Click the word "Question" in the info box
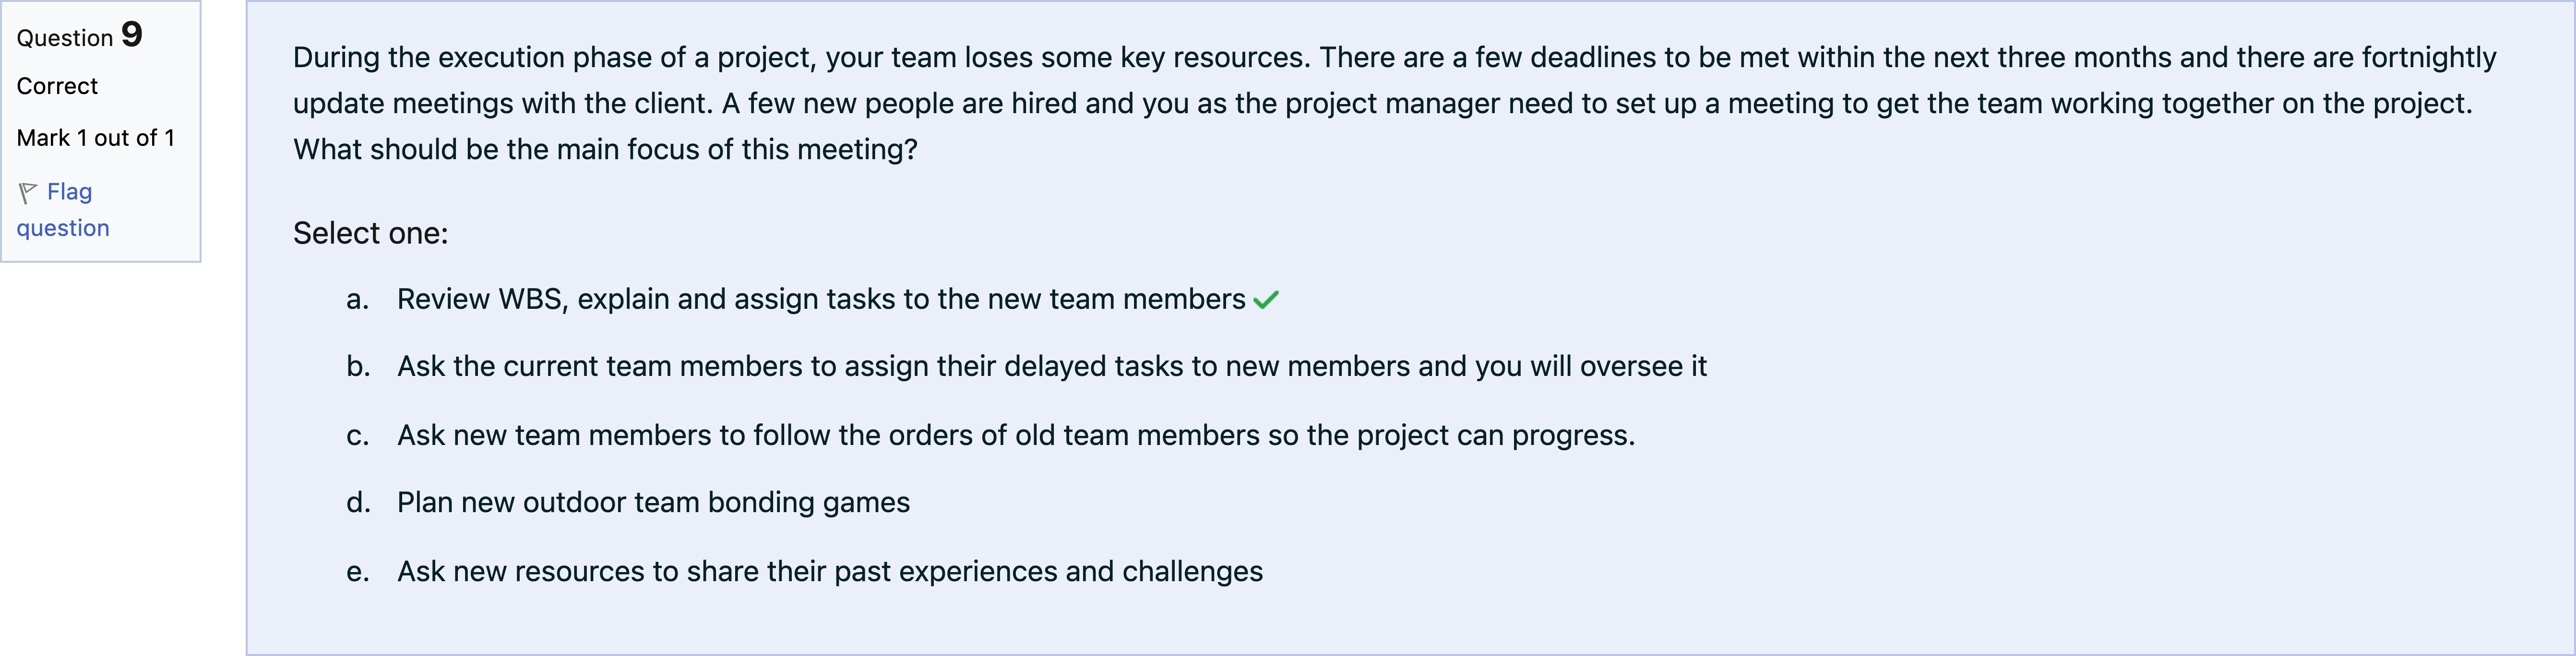Viewport: 2576px width, 656px height. pyautogui.click(x=65, y=39)
